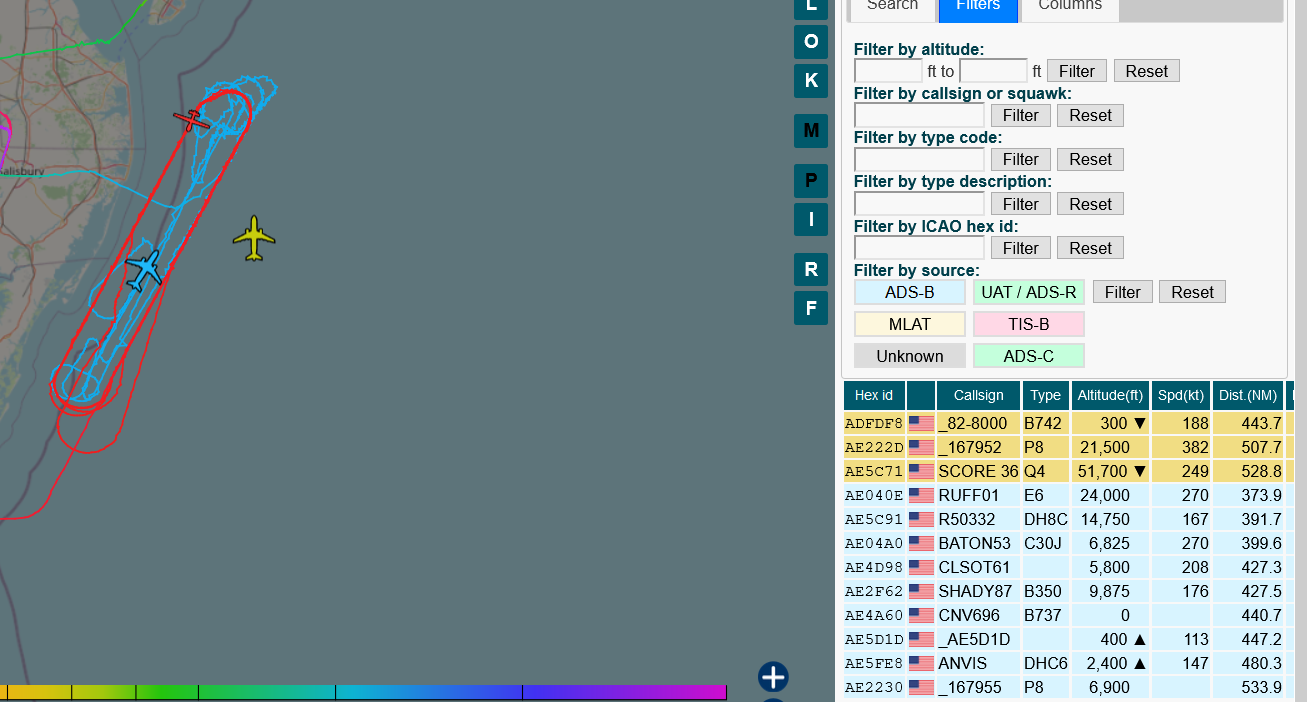
Task: Click distance value 443.7 in the table
Action: click(x=1261, y=423)
